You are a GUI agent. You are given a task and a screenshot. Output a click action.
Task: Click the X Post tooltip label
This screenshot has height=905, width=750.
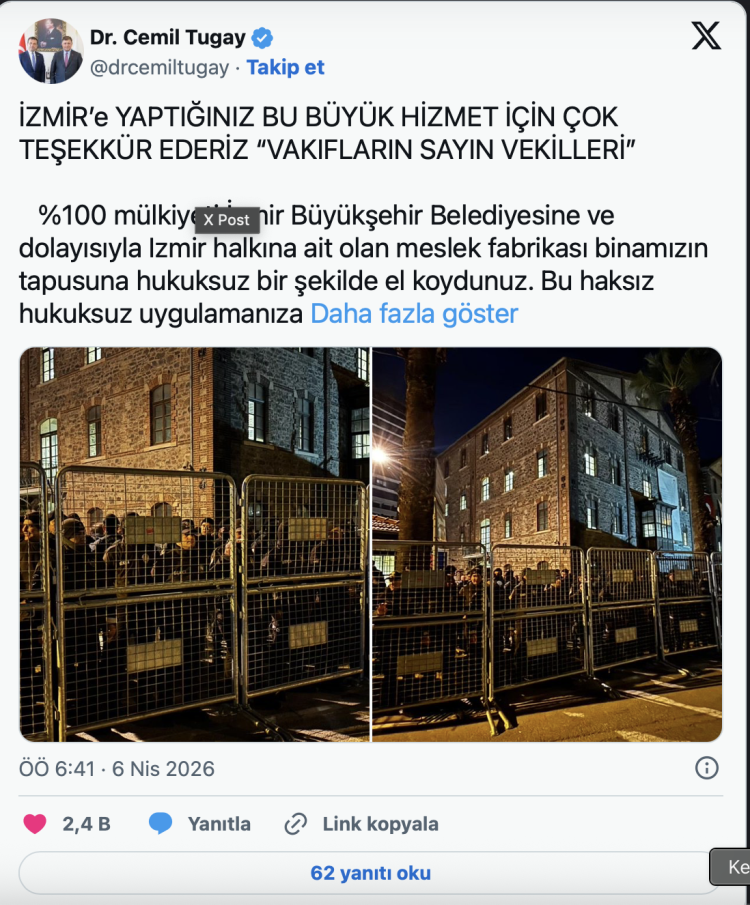coord(227,220)
